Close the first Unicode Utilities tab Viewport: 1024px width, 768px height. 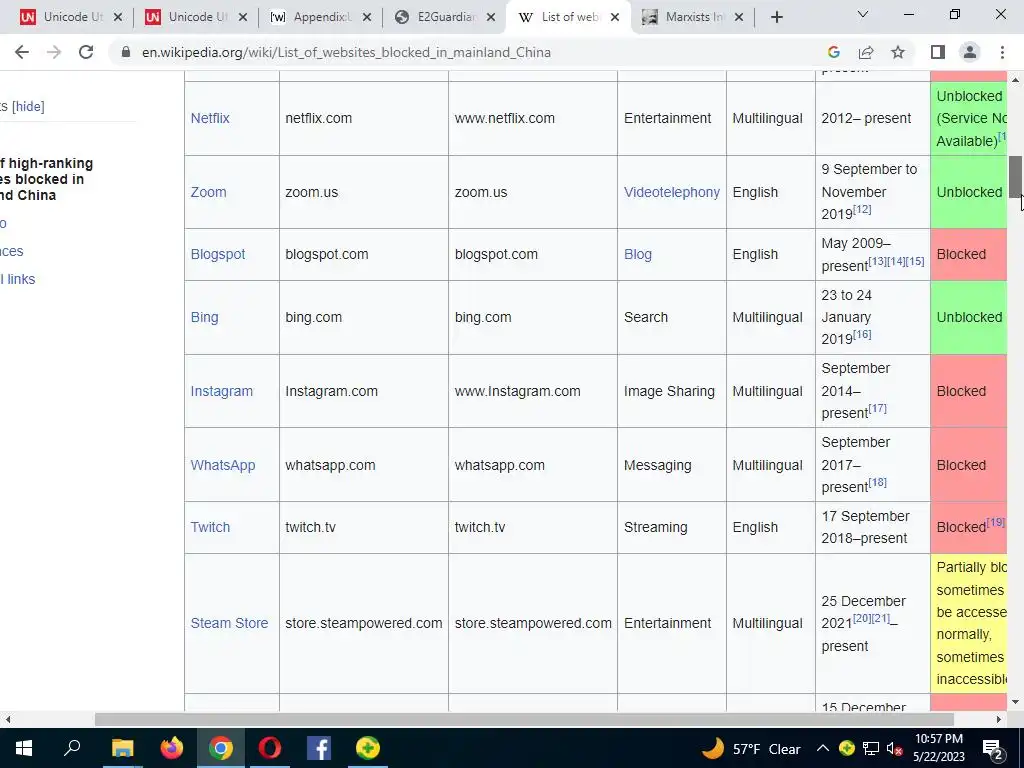coord(118,18)
